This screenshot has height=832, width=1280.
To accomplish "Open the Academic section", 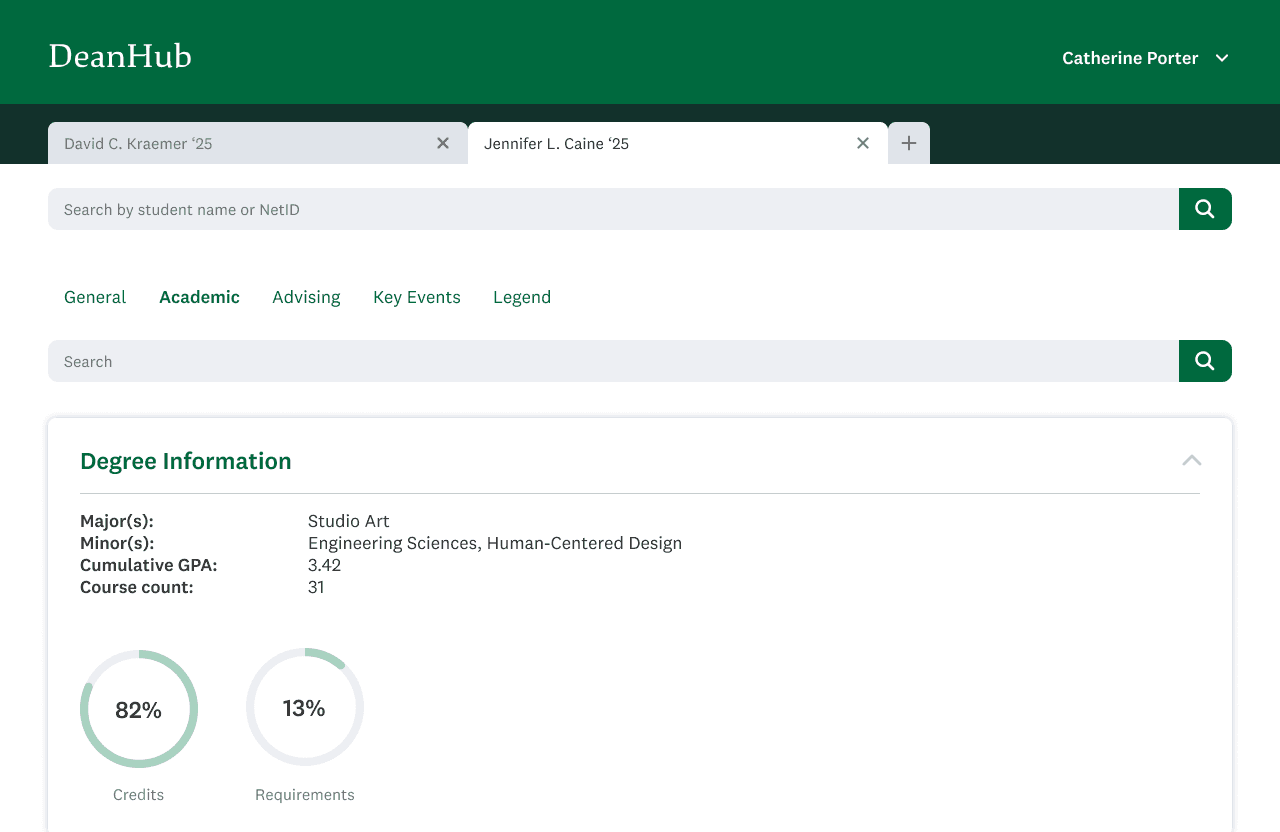I will click(x=199, y=297).
